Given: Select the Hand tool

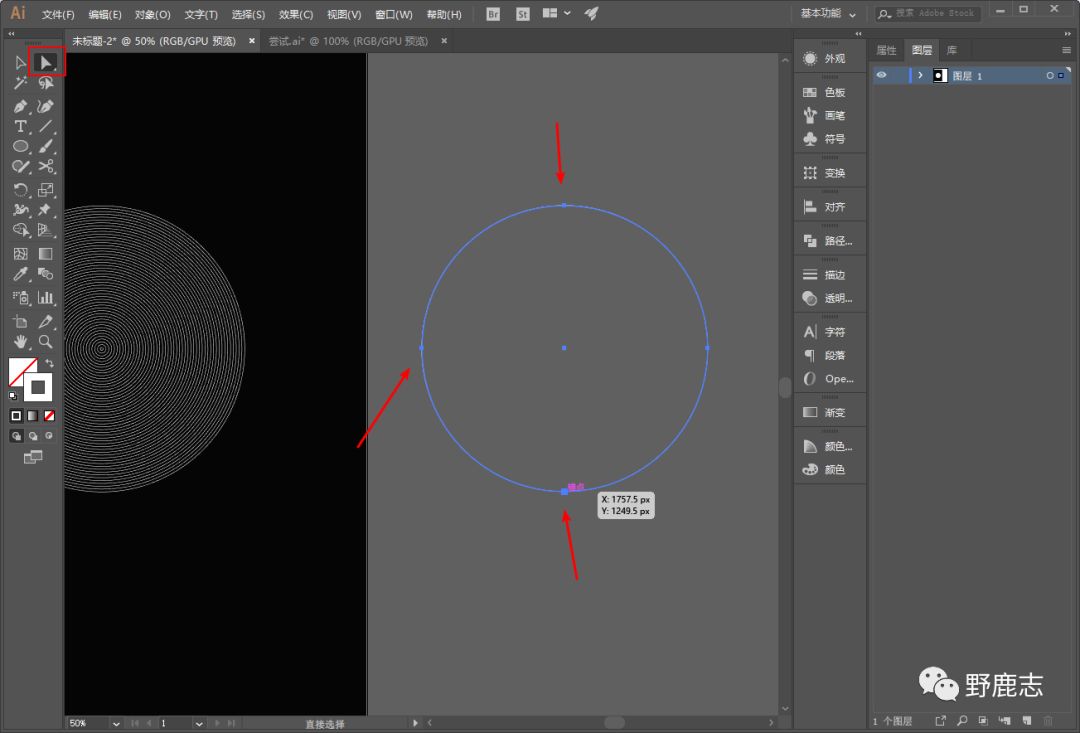Looking at the screenshot, I should [20, 342].
